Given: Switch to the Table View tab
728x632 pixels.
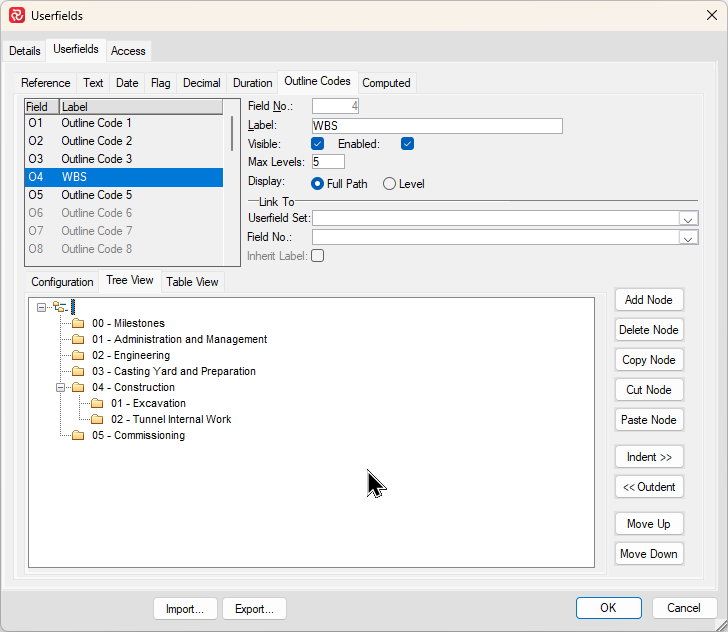Looking at the screenshot, I should tap(192, 282).
